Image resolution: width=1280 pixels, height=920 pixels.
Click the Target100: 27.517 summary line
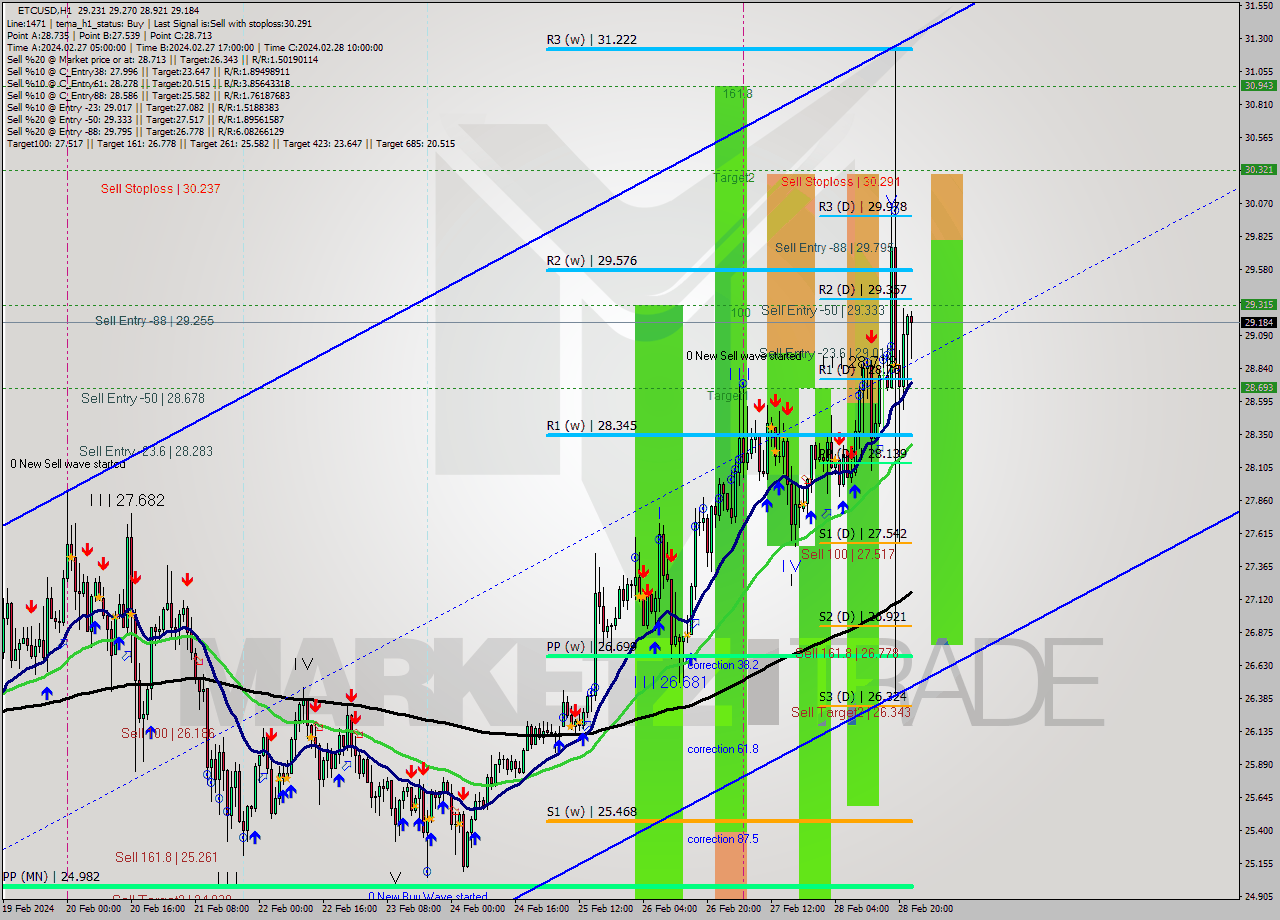click(231, 143)
